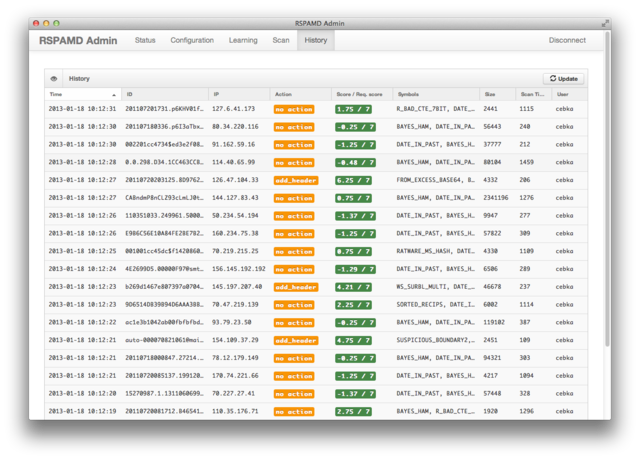Click the window vertical scrollbar
640x460 pixels.
[x=607, y=189]
